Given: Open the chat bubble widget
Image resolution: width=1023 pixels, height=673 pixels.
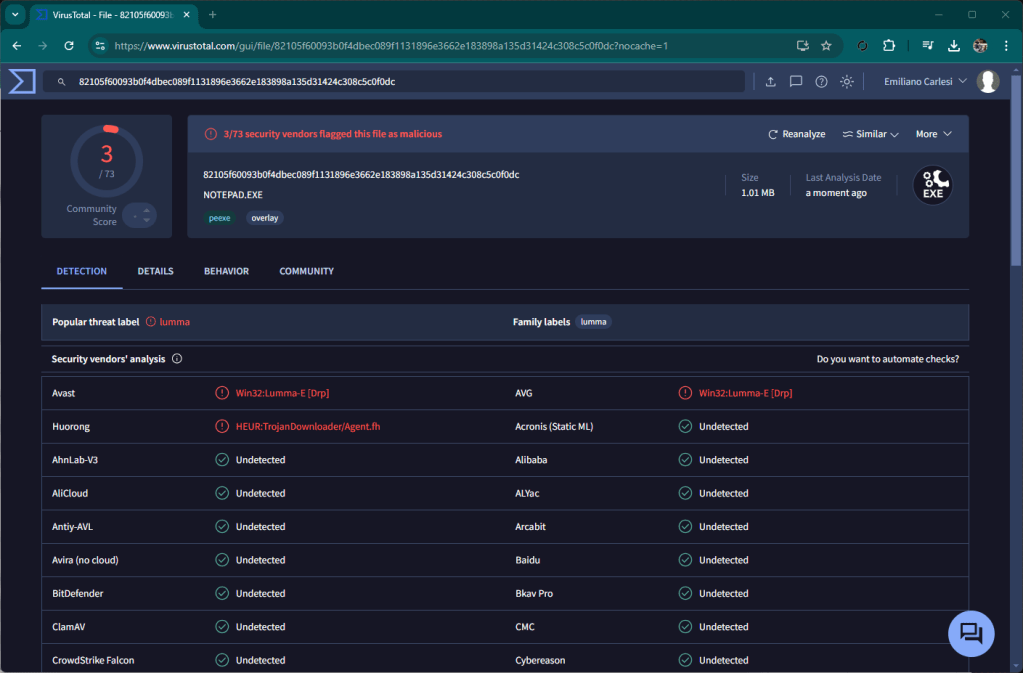Looking at the screenshot, I should click(x=970, y=633).
